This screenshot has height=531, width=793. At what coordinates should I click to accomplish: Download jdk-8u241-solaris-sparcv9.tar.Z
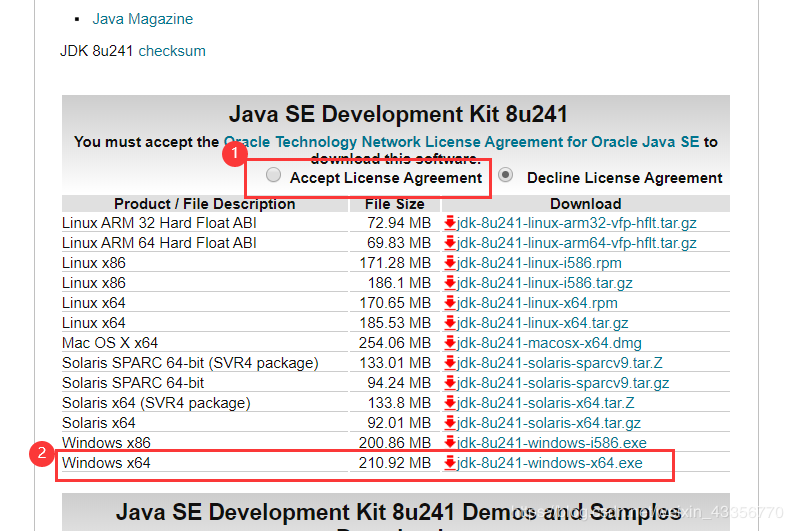tap(559, 363)
